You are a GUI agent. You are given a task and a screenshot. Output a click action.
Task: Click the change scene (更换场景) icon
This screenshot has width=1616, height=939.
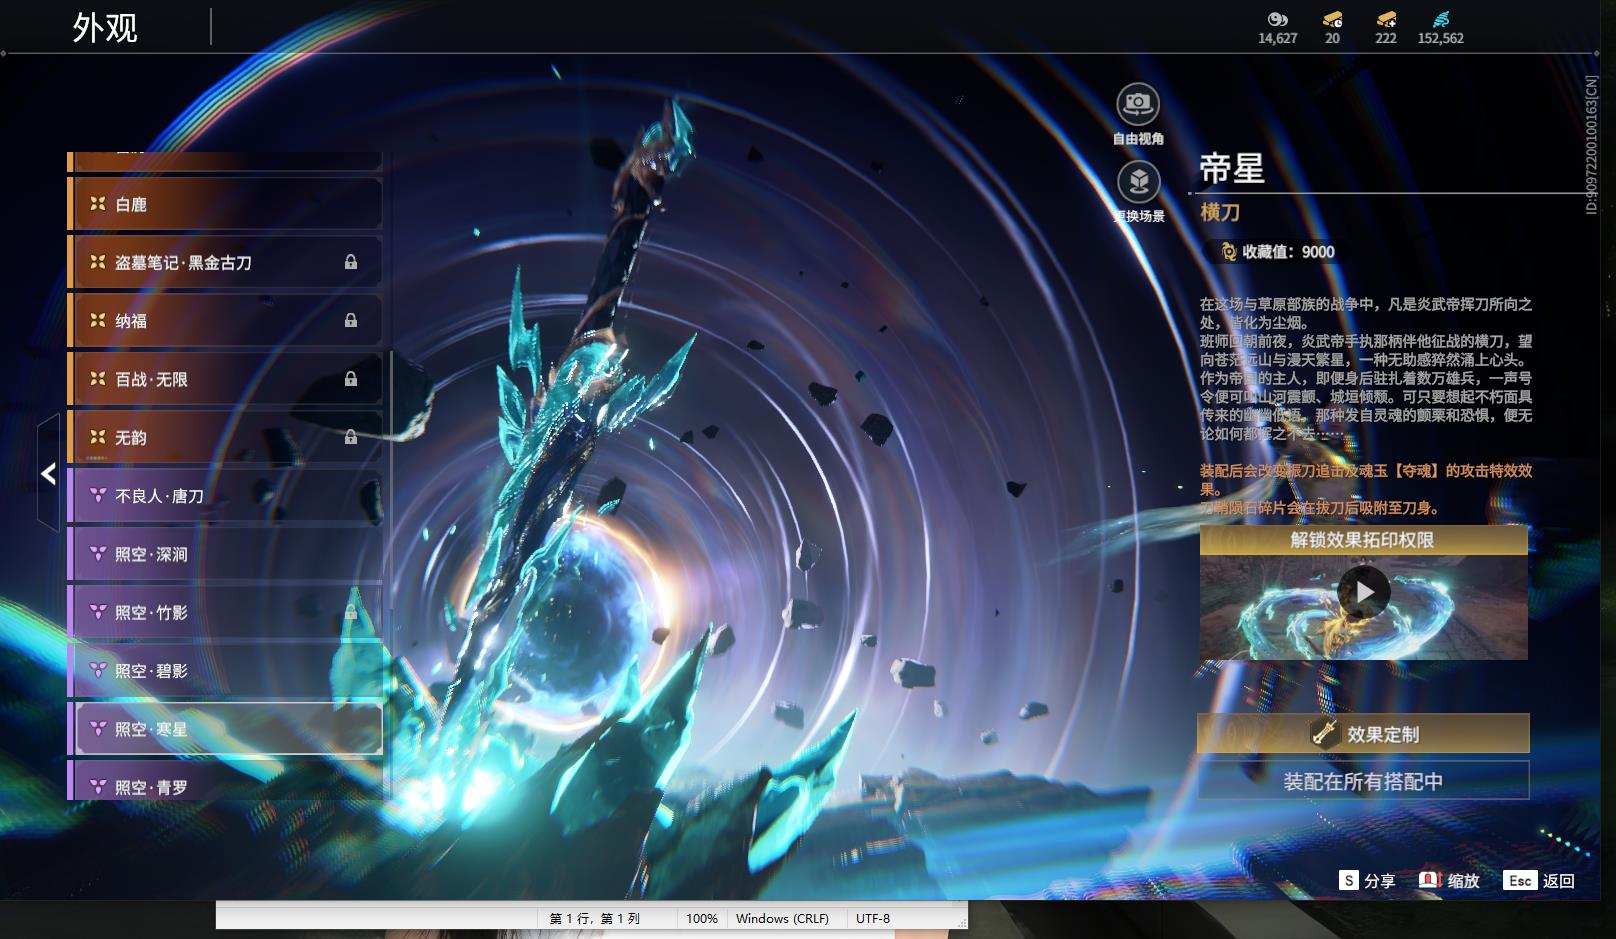(x=1138, y=182)
